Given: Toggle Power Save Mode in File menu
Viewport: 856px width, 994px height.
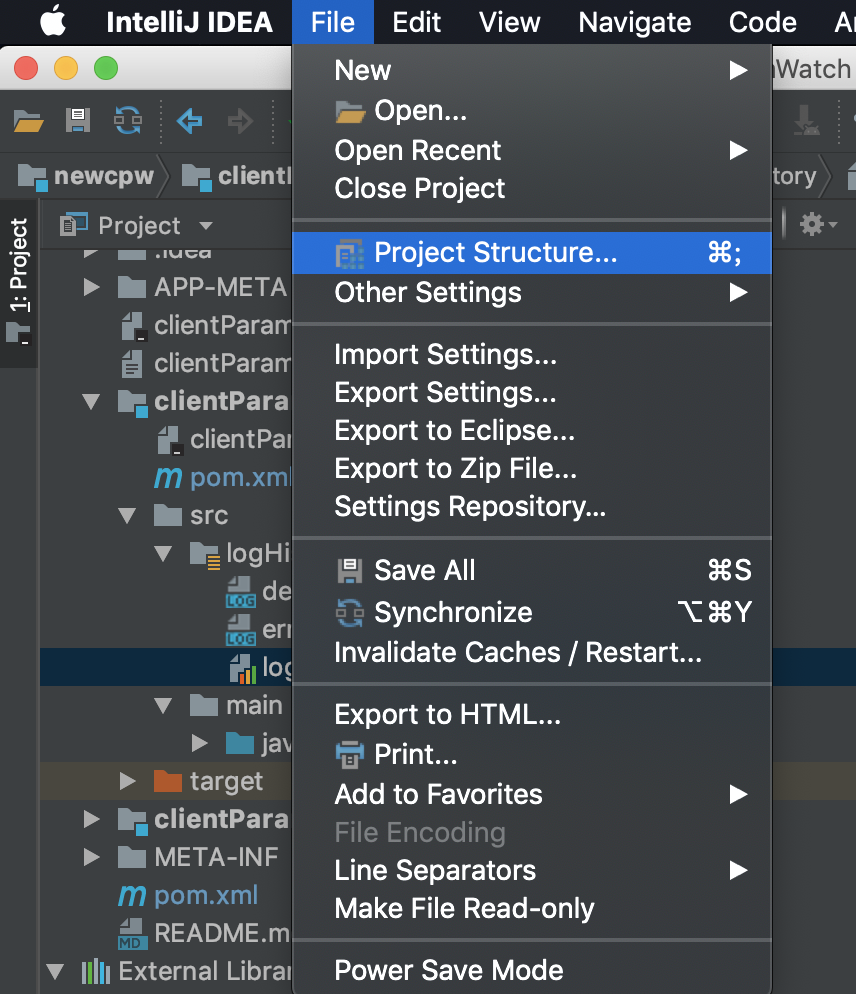Looking at the screenshot, I should coord(449,970).
